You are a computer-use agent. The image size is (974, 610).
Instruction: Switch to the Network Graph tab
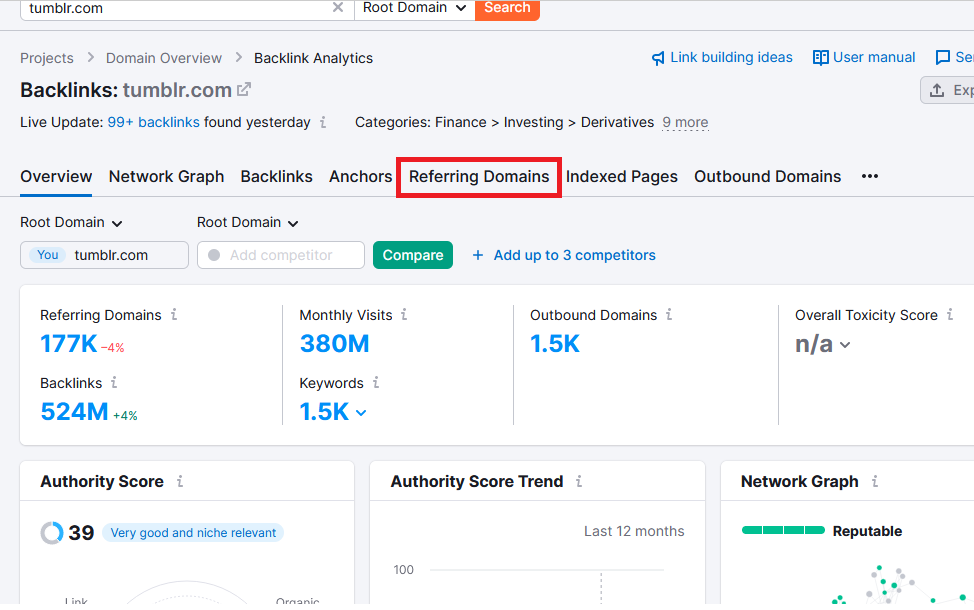click(166, 177)
